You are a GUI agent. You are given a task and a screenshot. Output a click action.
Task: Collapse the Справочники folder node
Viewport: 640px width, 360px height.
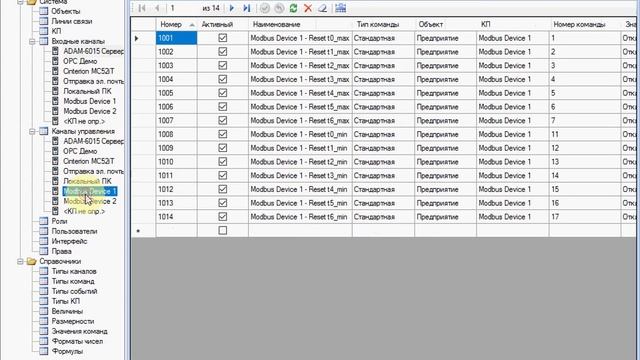coord(20,261)
